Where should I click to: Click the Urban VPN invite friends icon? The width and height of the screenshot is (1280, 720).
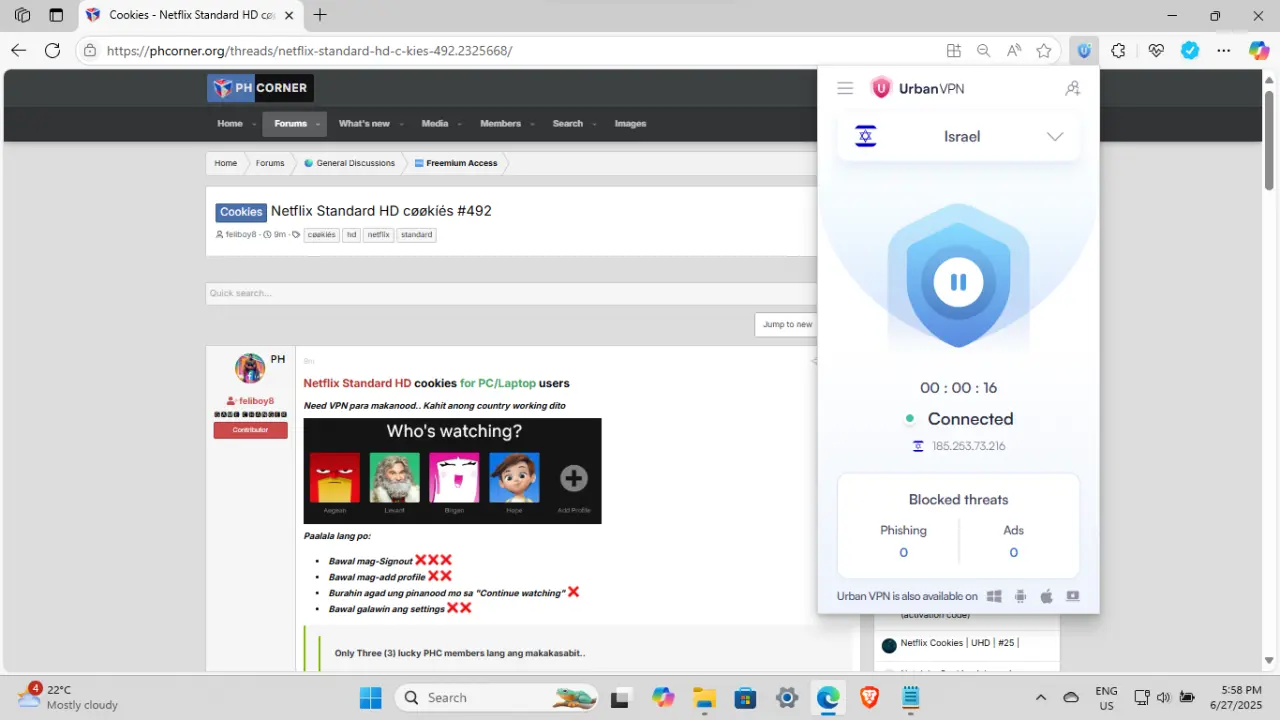[x=1072, y=88]
